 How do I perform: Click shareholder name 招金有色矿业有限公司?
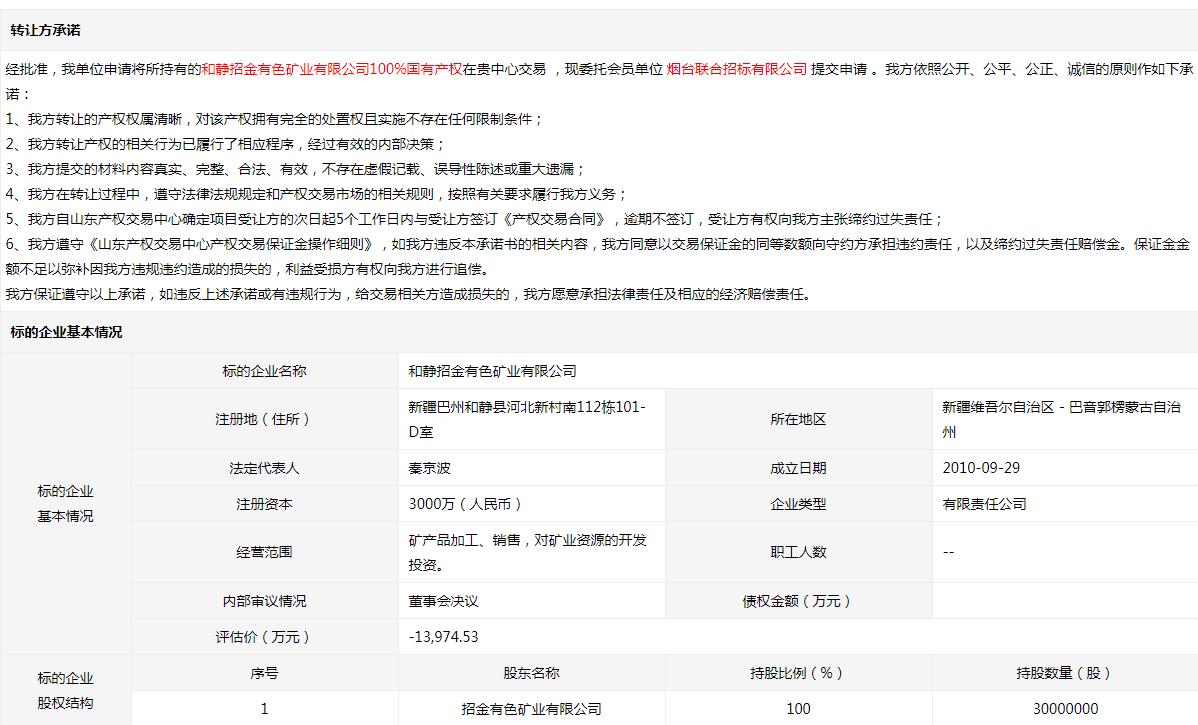click(x=531, y=709)
